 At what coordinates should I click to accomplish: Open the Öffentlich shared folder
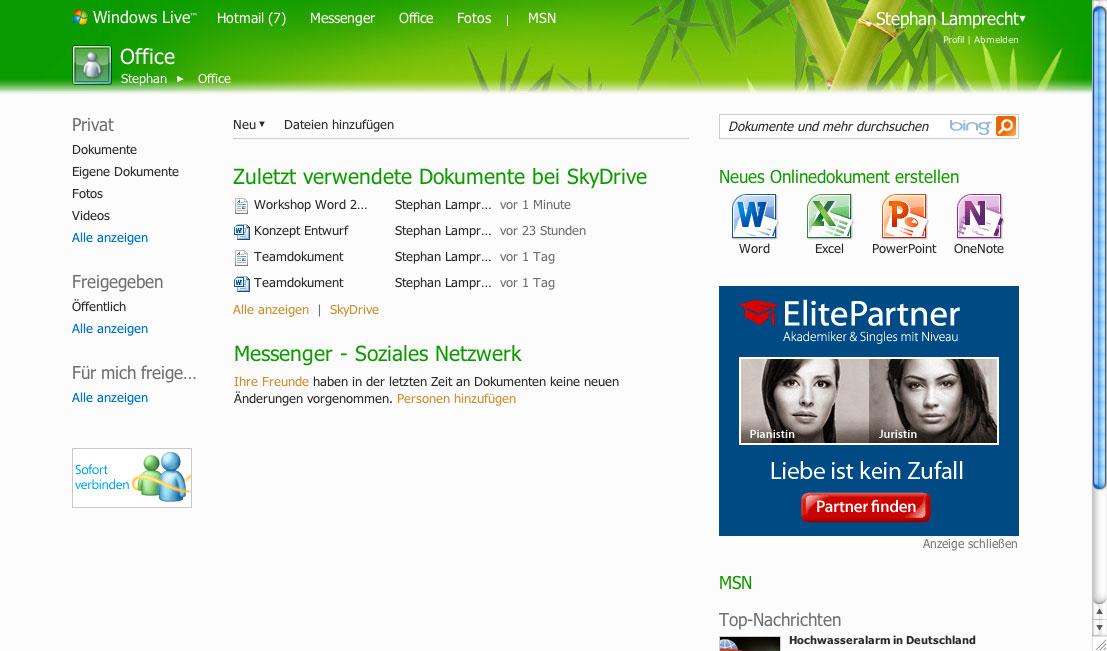tap(99, 306)
